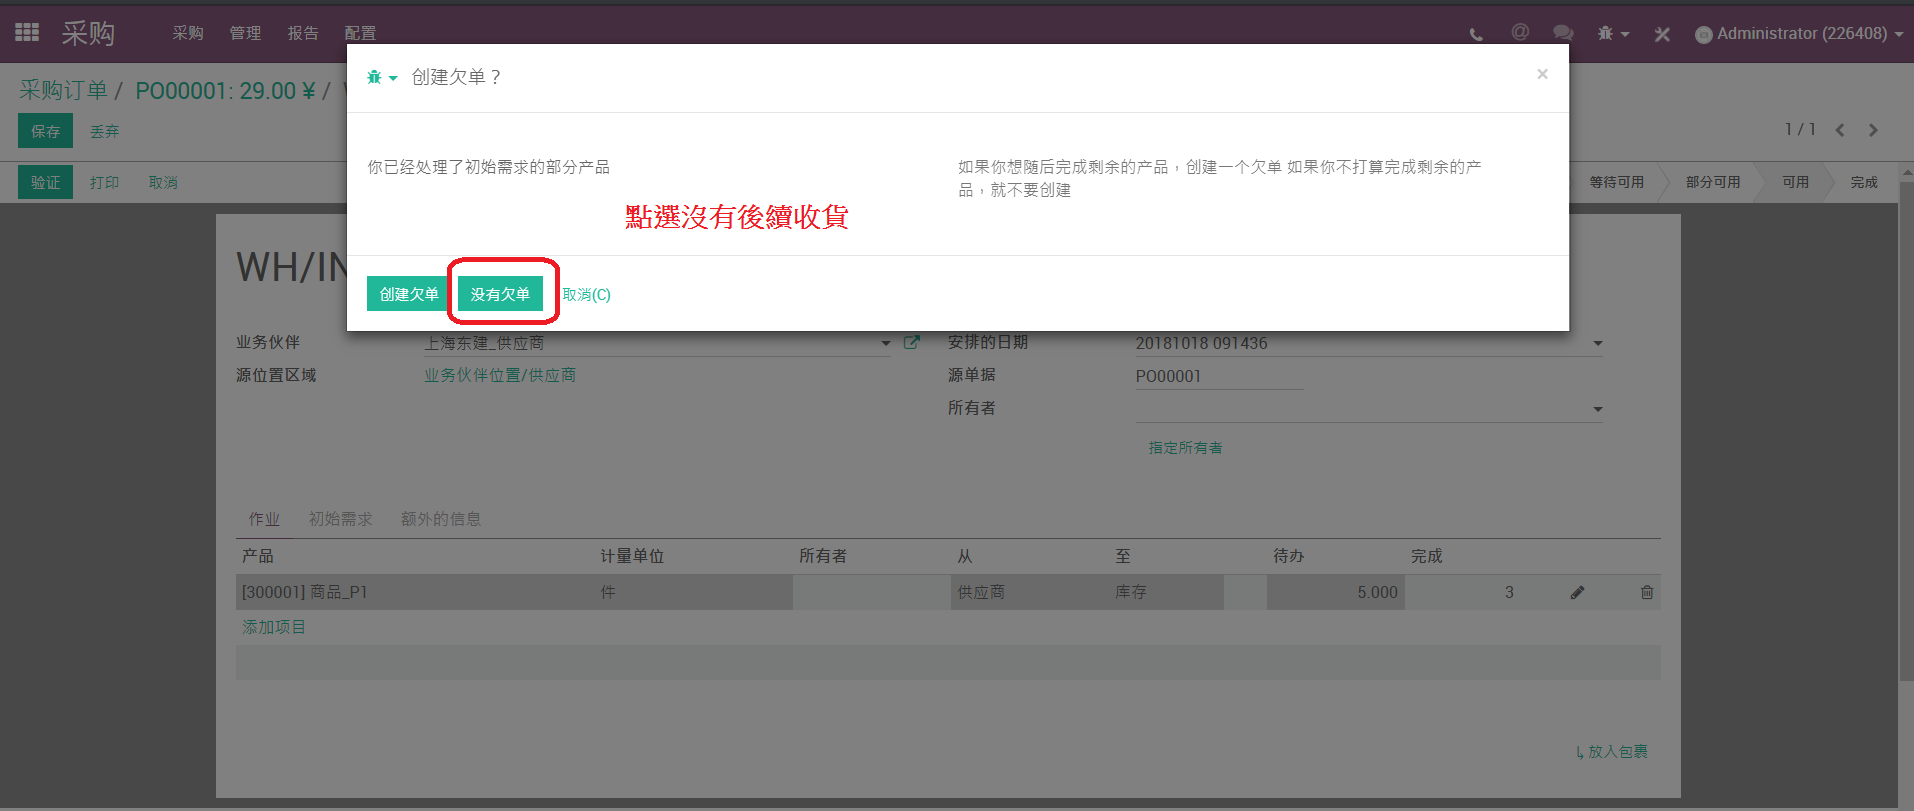
Task: Click the completed quantity cell showing 3
Action: [1462, 592]
